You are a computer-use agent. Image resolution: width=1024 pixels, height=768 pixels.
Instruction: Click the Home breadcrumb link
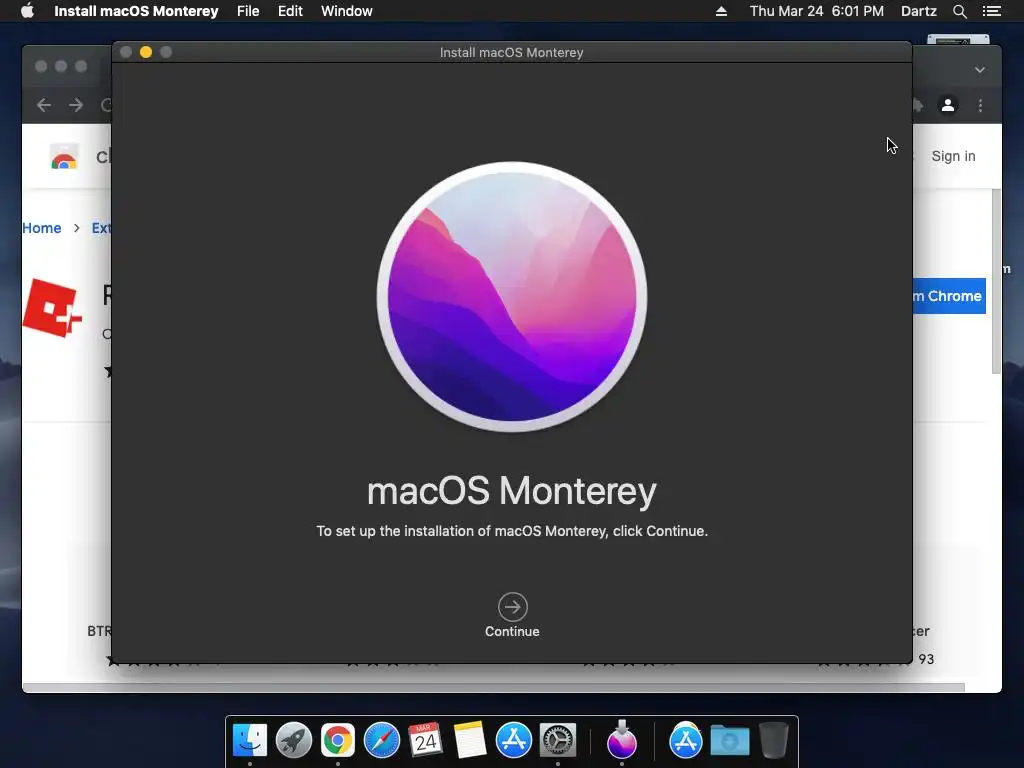42,228
